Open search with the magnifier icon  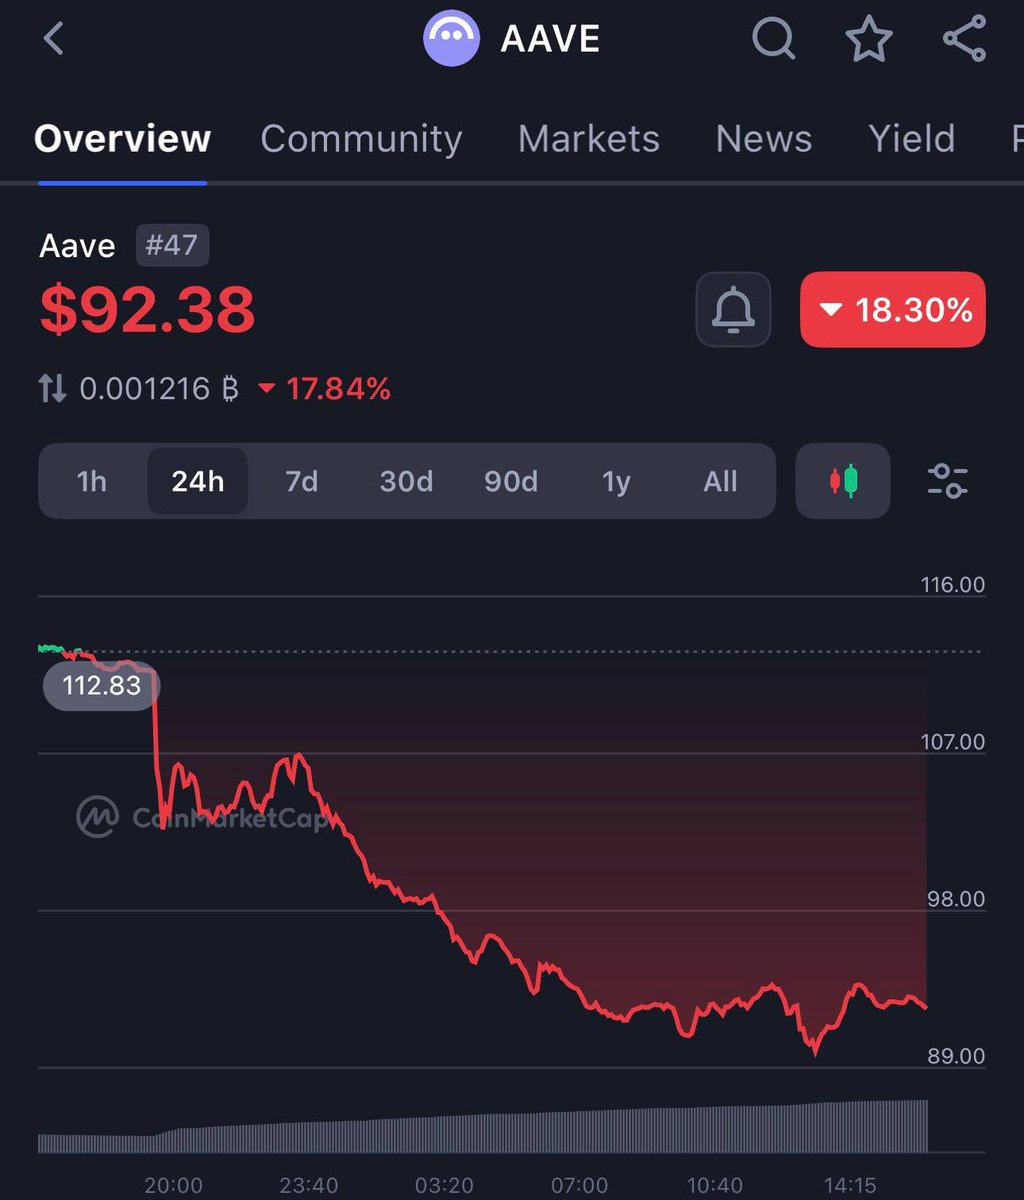(x=774, y=39)
